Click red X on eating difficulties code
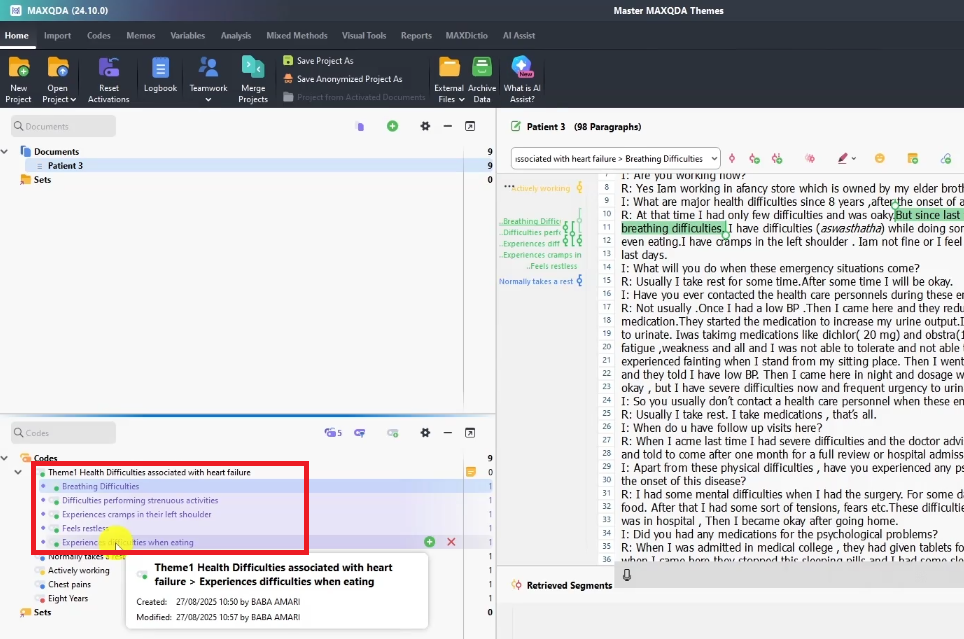This screenshot has height=639, width=964. pyautogui.click(x=451, y=542)
